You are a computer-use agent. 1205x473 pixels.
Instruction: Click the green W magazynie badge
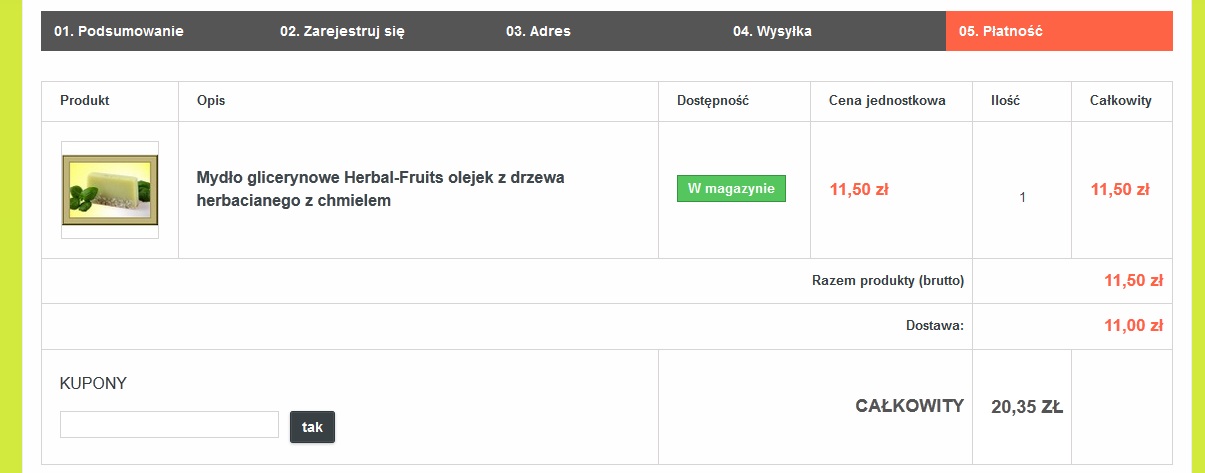731,189
